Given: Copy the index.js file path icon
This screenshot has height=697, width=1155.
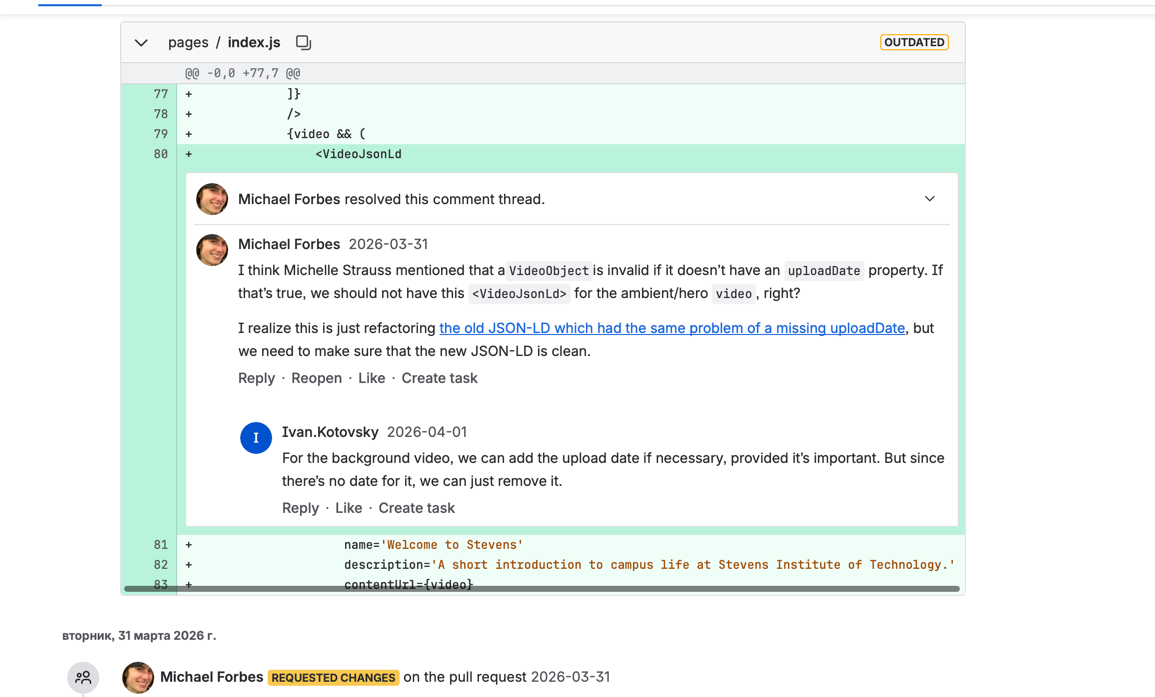Looking at the screenshot, I should (303, 43).
